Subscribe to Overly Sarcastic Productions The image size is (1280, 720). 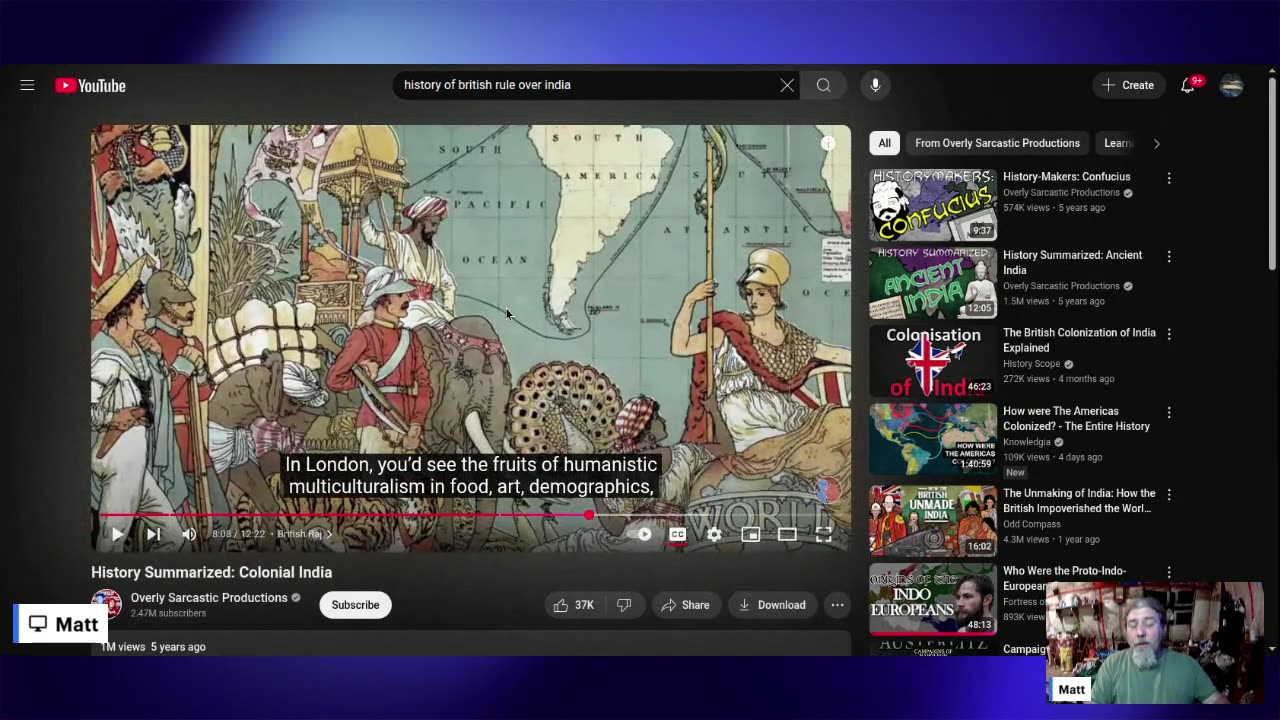(x=355, y=605)
